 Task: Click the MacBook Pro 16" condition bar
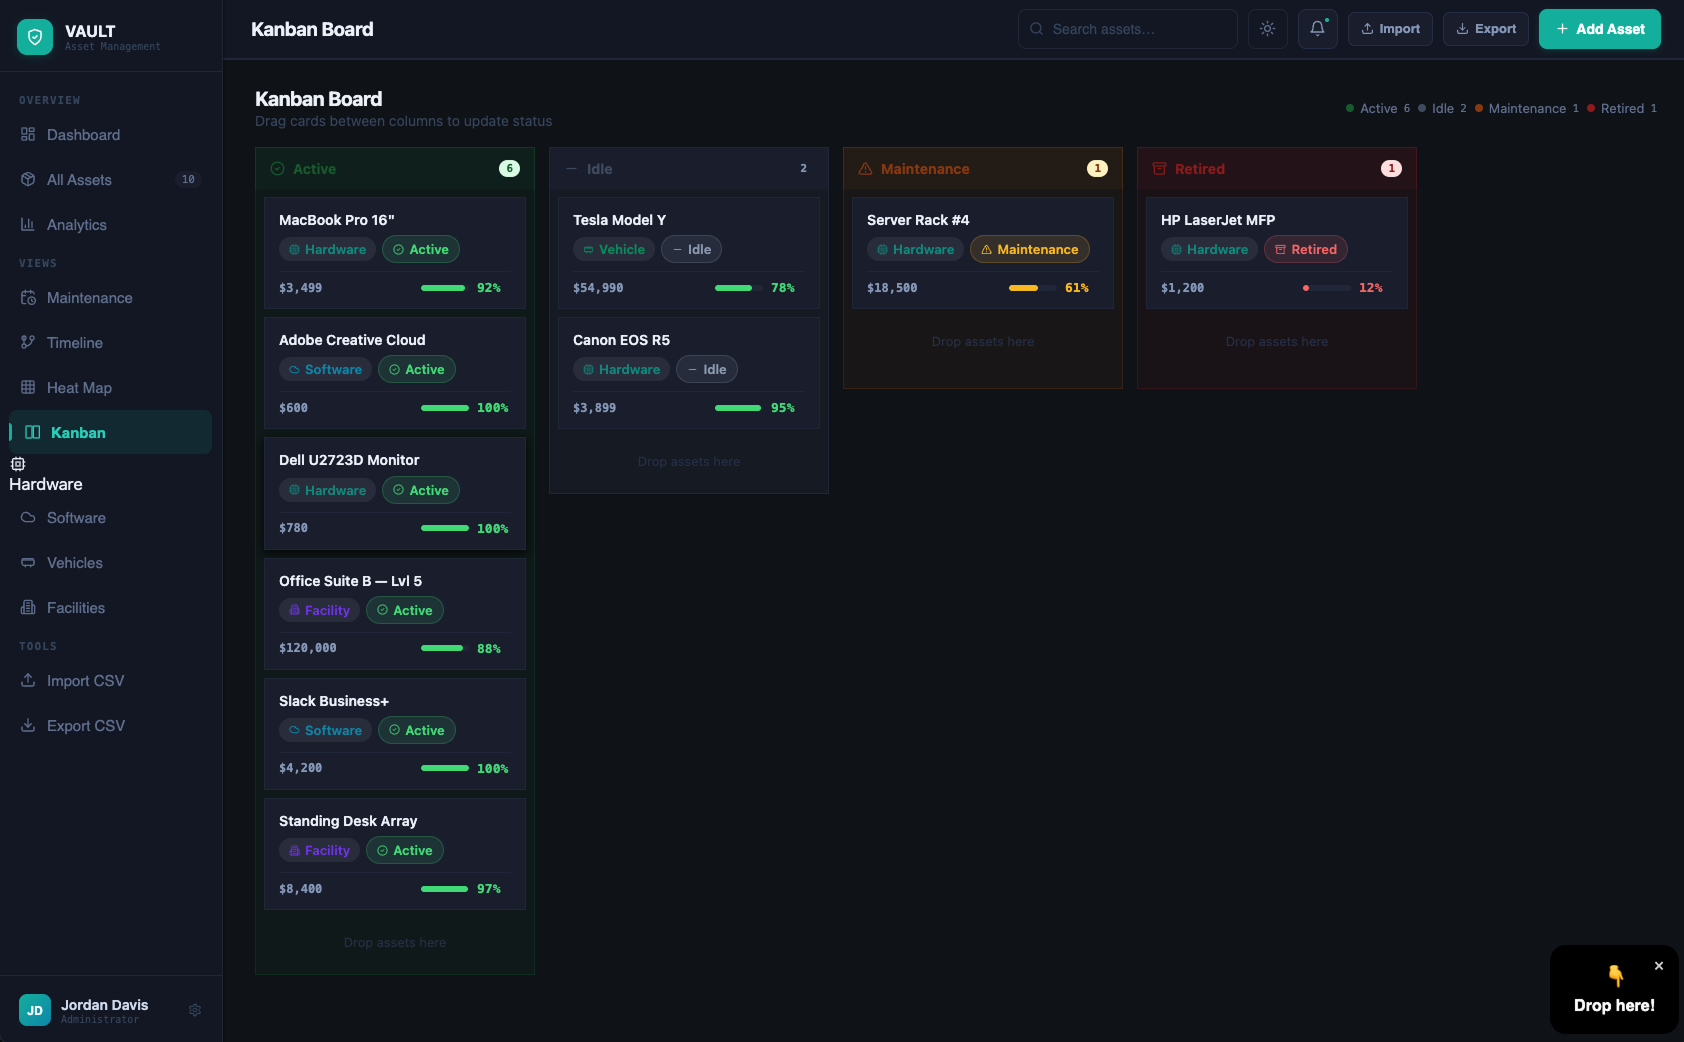444,288
